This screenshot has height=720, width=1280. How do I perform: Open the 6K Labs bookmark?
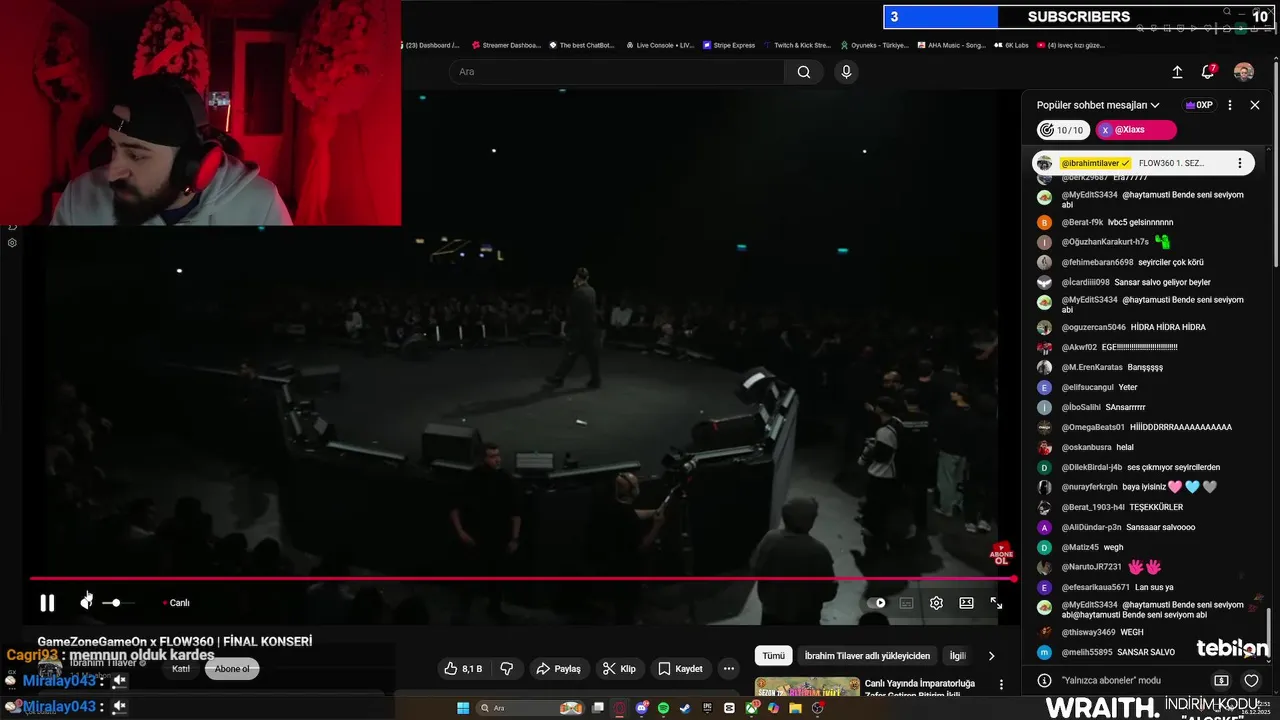click(x=1011, y=45)
